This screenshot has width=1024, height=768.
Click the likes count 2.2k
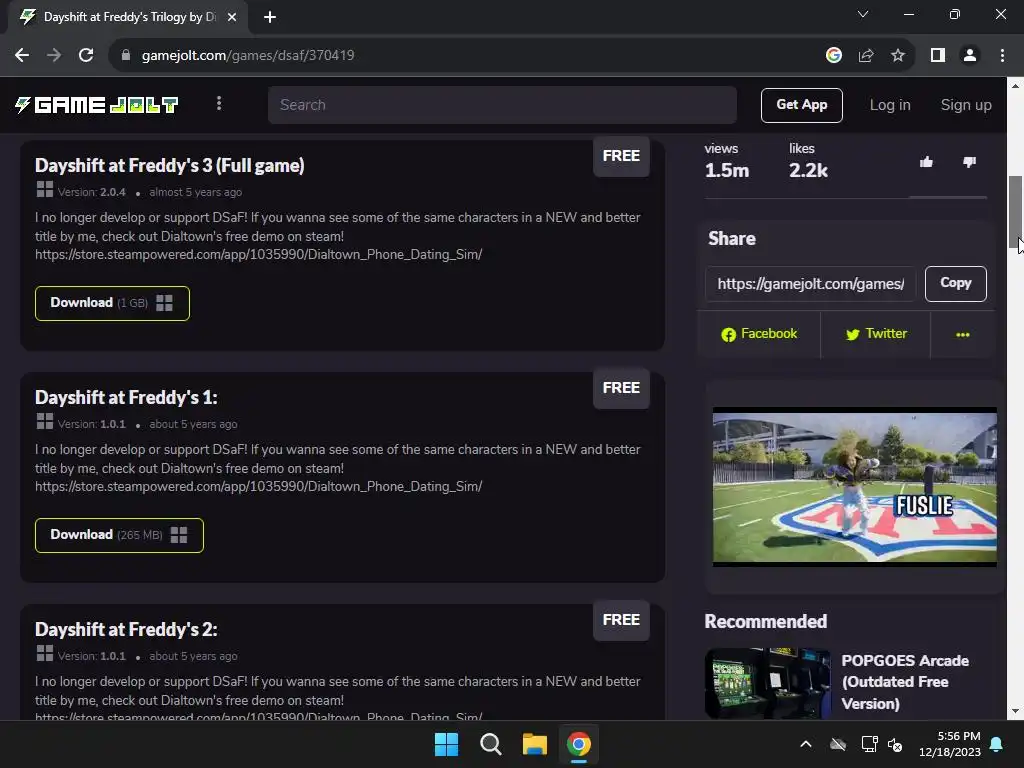[x=808, y=170]
